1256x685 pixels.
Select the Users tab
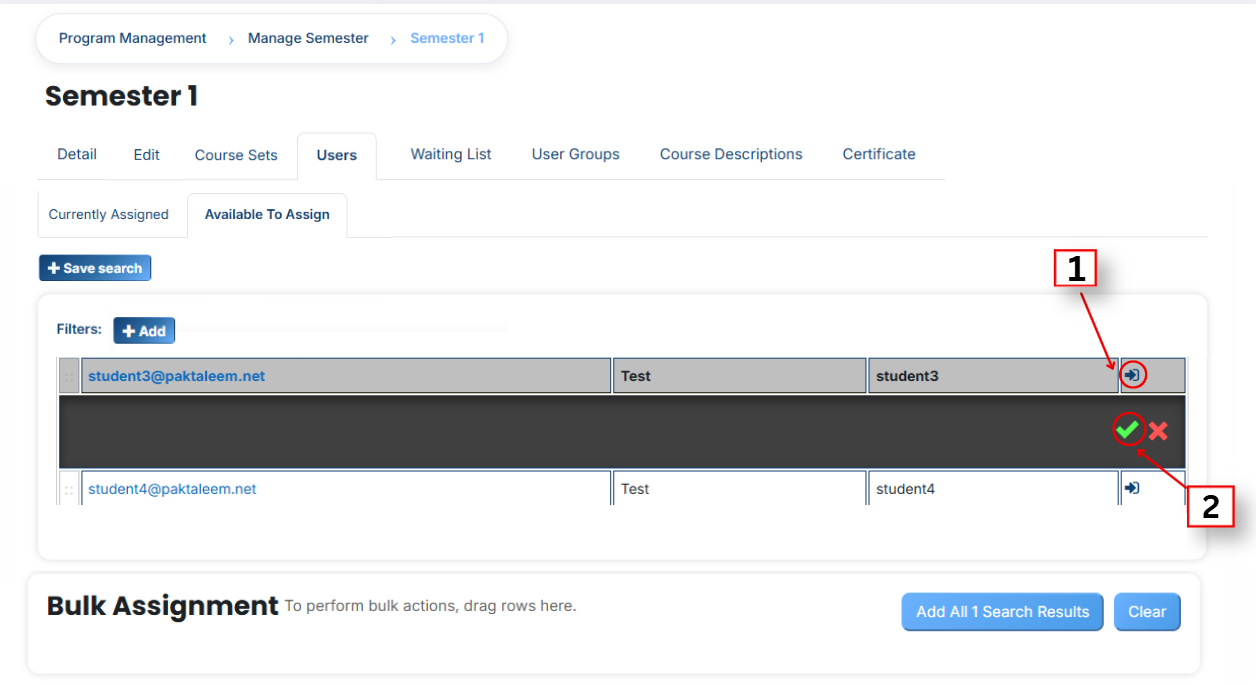point(337,155)
